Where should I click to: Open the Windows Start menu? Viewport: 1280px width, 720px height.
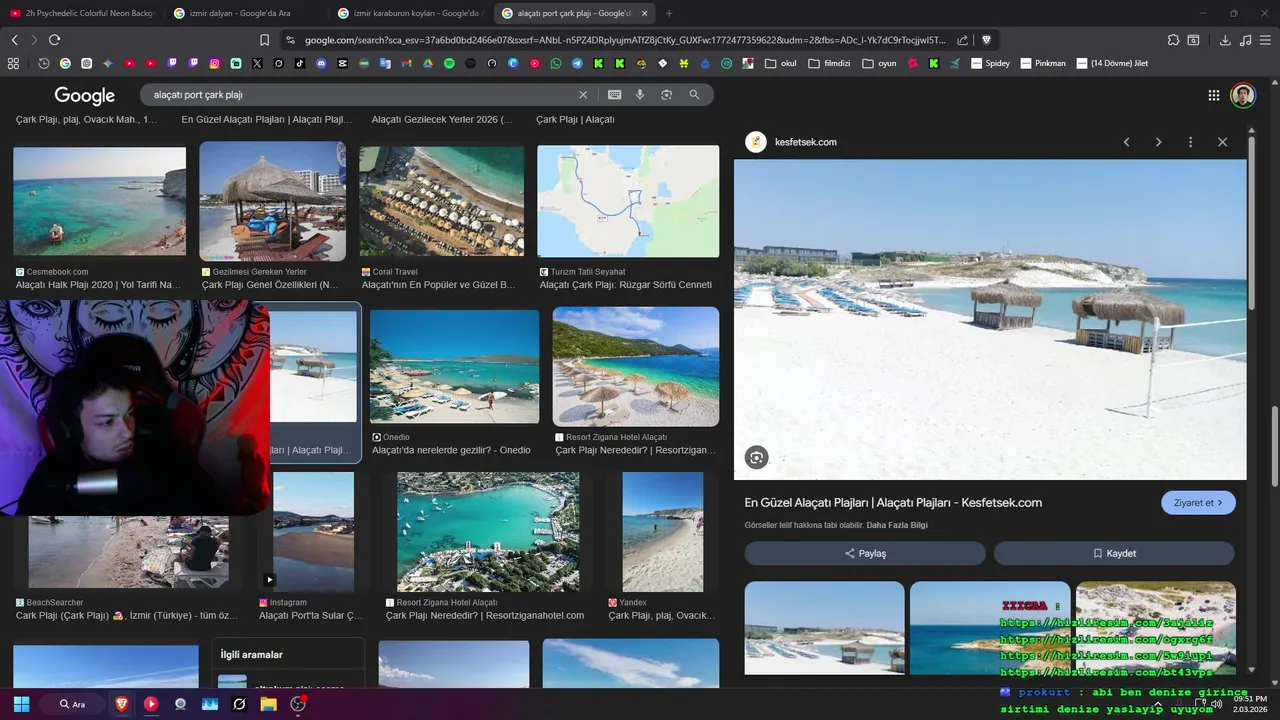click(x=21, y=704)
